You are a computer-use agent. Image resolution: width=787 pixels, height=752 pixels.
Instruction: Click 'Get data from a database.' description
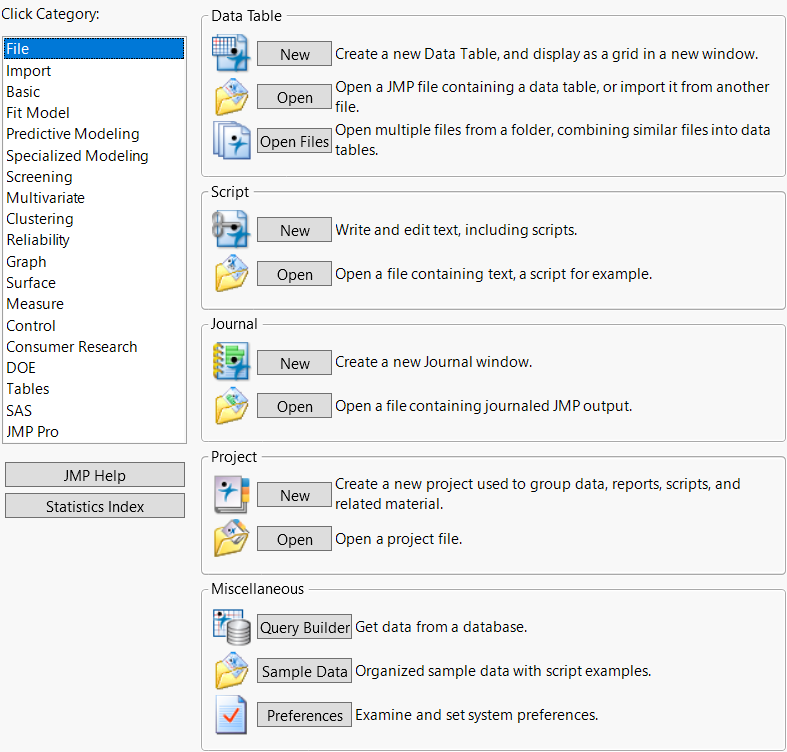click(441, 626)
